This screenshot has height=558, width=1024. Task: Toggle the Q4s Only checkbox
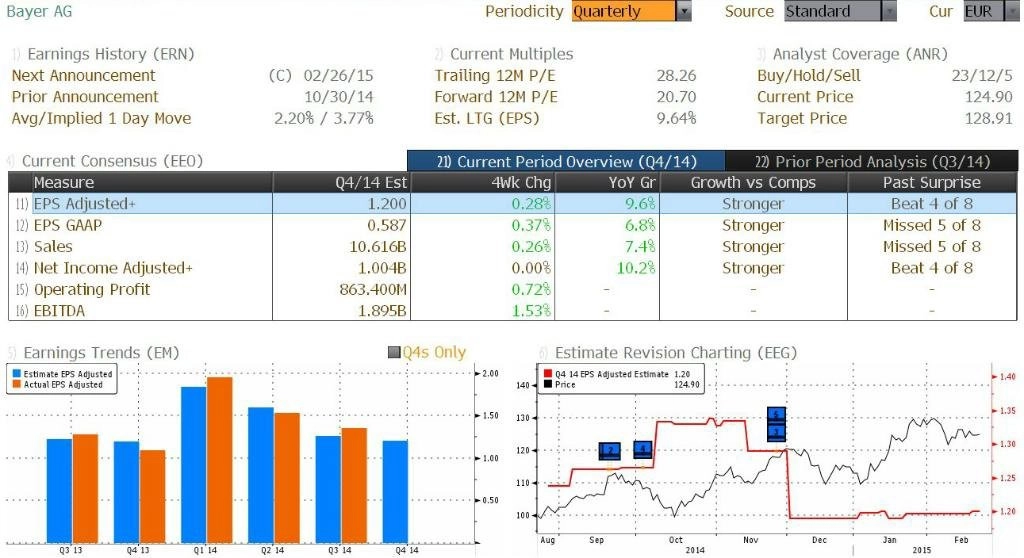tap(394, 353)
